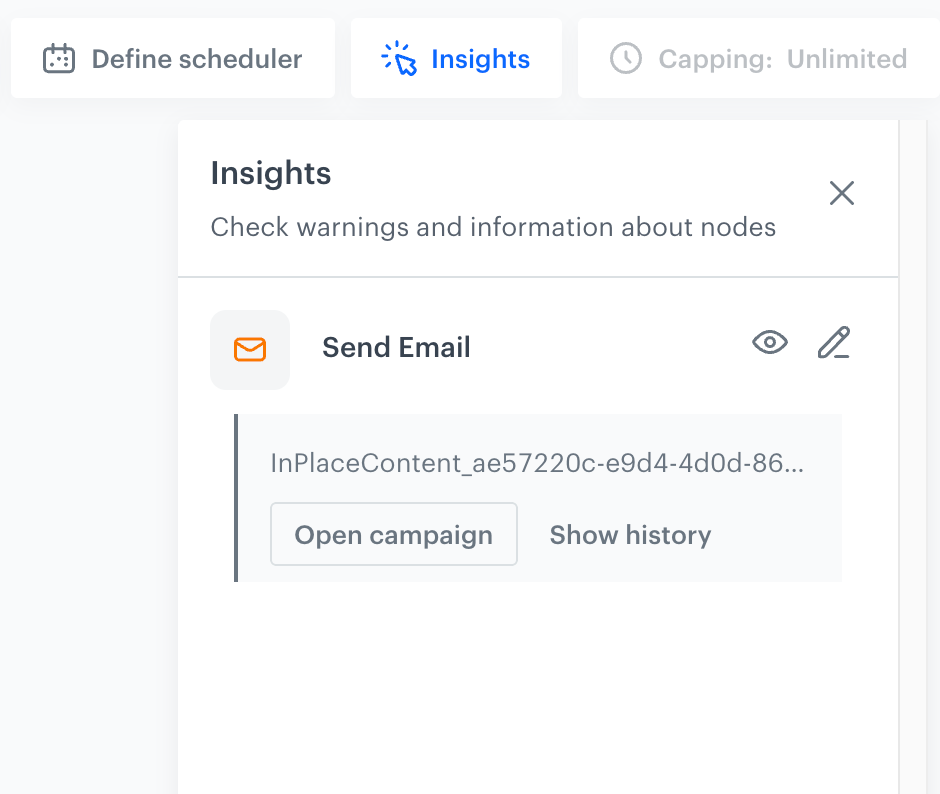The image size is (940, 794).
Task: Click the Open campaign button
Action: click(393, 534)
